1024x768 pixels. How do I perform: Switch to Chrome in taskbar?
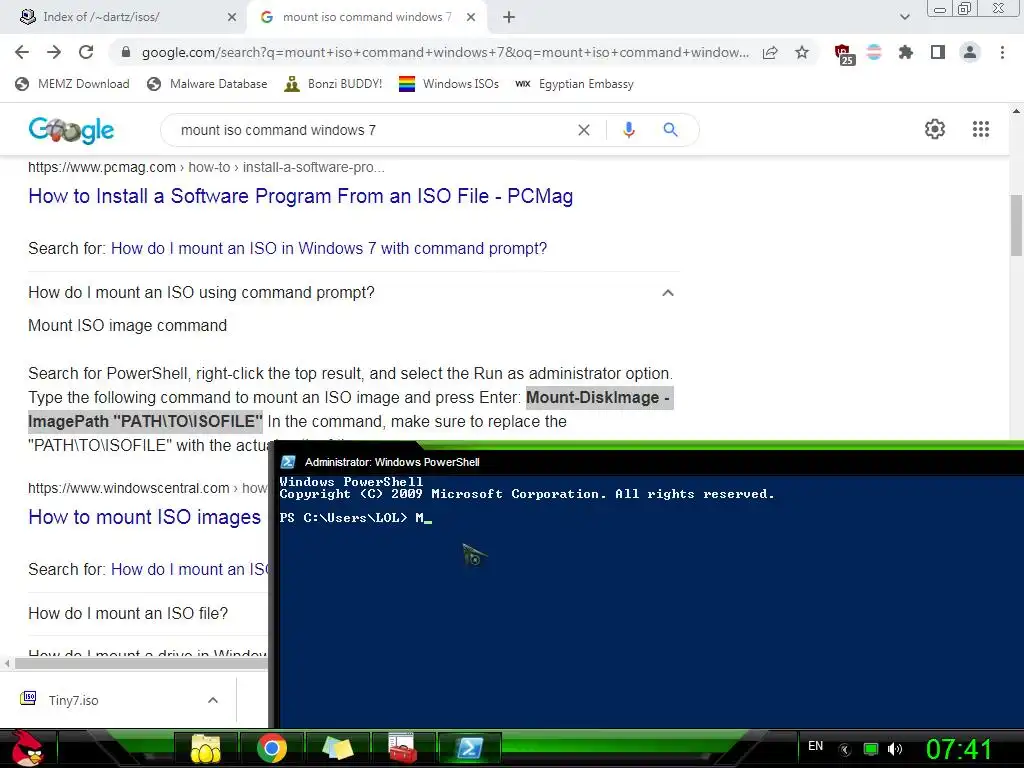point(272,748)
